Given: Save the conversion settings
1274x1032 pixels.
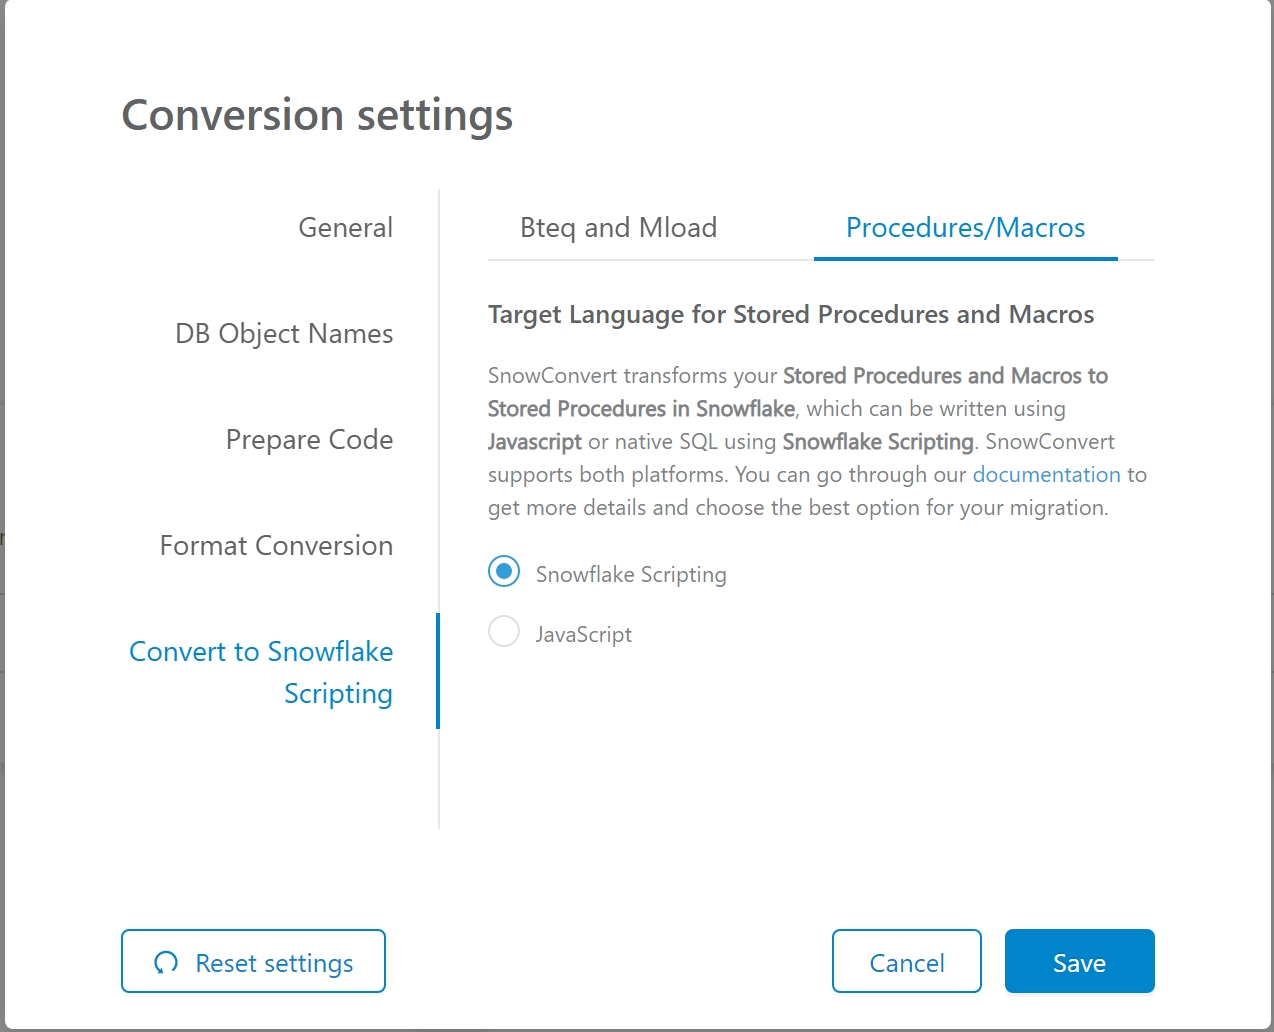Looking at the screenshot, I should click(x=1079, y=962).
